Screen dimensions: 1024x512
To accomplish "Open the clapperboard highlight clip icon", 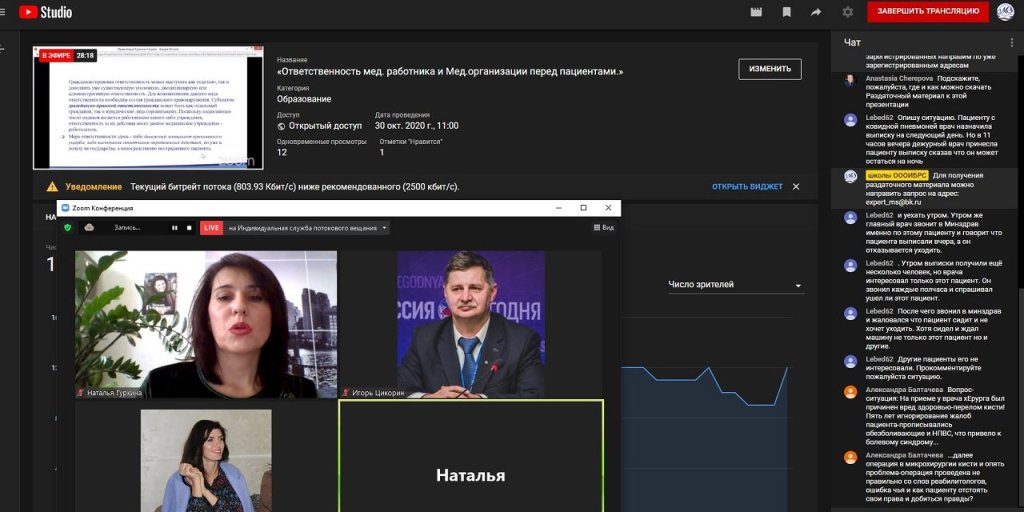I will click(756, 12).
